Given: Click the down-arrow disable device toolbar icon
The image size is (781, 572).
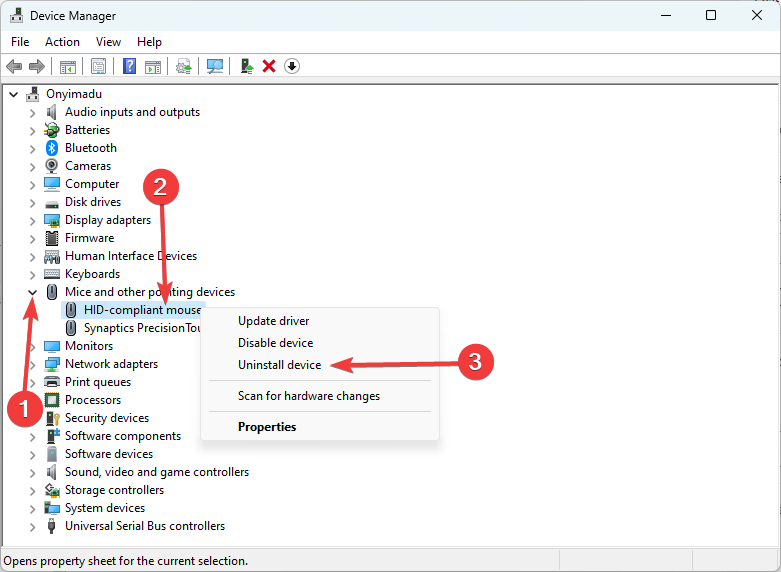Looking at the screenshot, I should tap(292, 66).
